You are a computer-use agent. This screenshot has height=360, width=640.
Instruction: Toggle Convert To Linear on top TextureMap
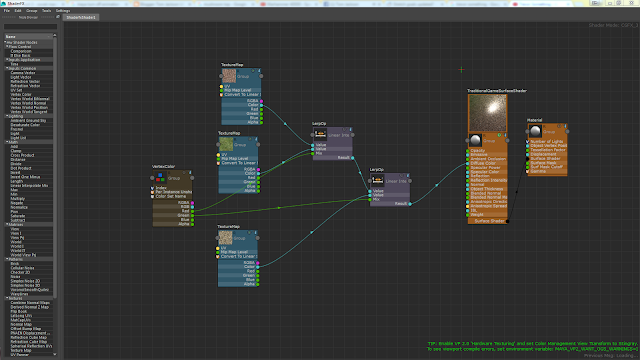tap(222, 95)
